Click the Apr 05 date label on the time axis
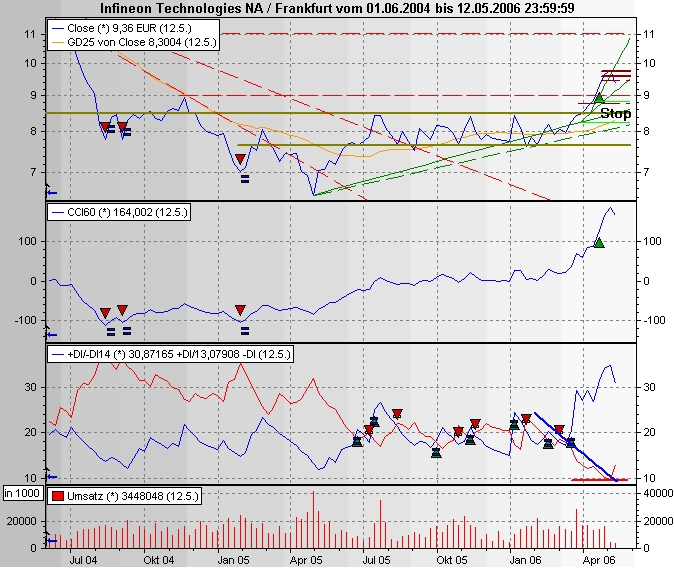Screen dimensions: 674x568 (x=306, y=560)
